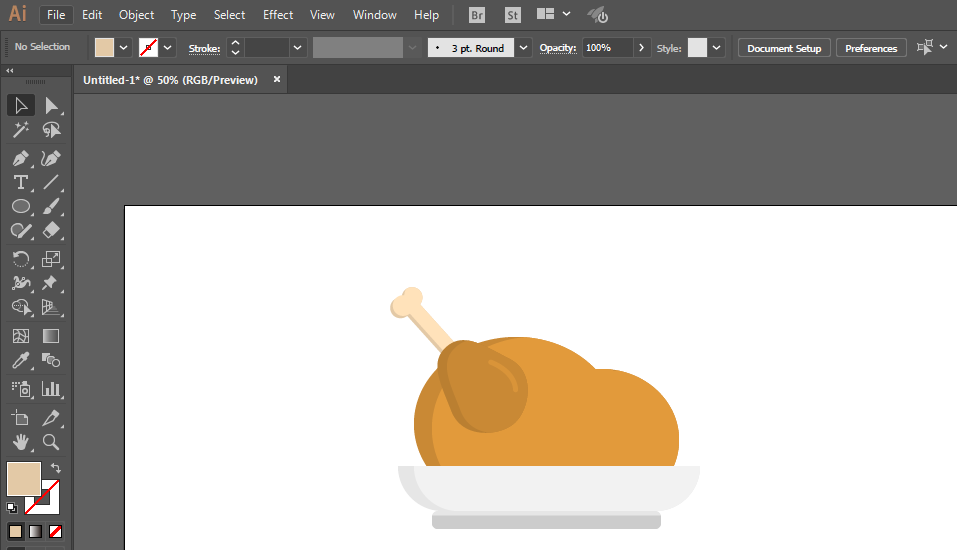This screenshot has width=957, height=550.
Task: Click the Preferences button
Action: 871,48
